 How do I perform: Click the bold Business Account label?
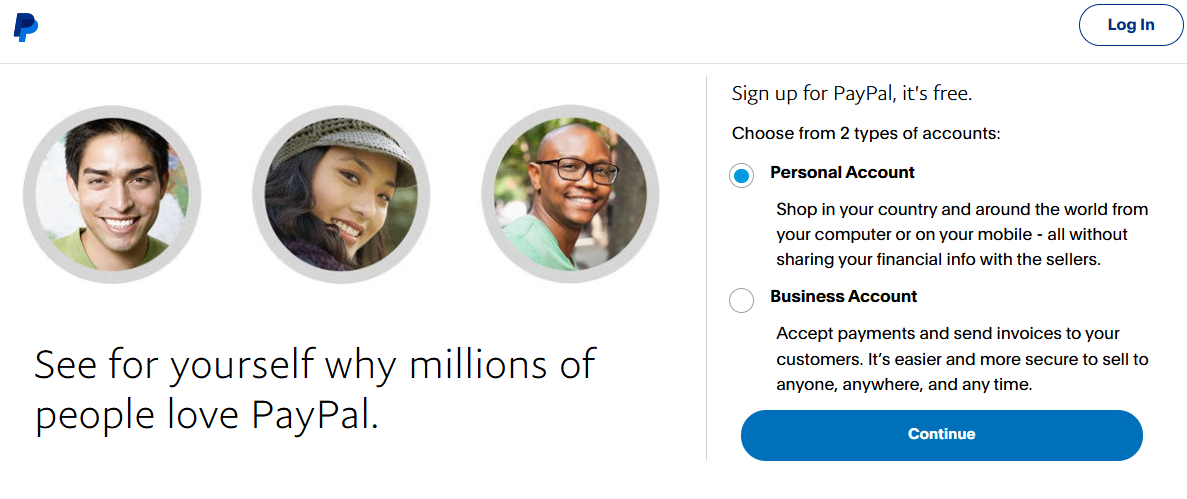(843, 296)
